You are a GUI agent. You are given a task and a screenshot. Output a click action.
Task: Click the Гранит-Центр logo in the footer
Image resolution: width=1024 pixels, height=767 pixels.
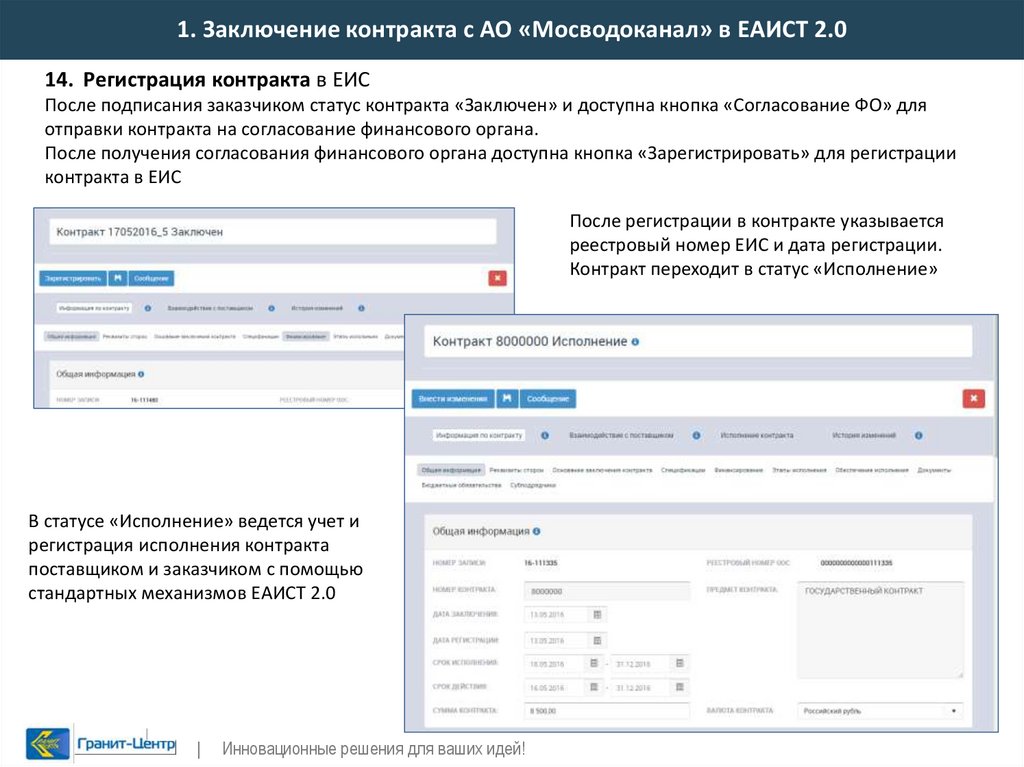point(101,743)
